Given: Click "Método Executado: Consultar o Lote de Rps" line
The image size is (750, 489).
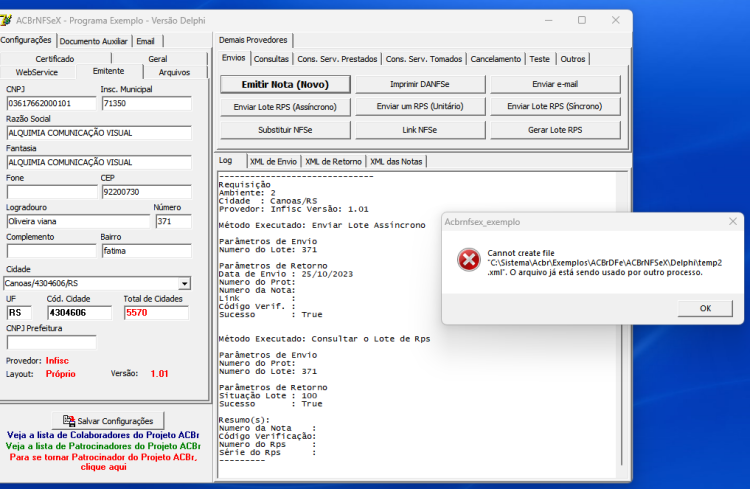Looking at the screenshot, I should click(x=324, y=339).
